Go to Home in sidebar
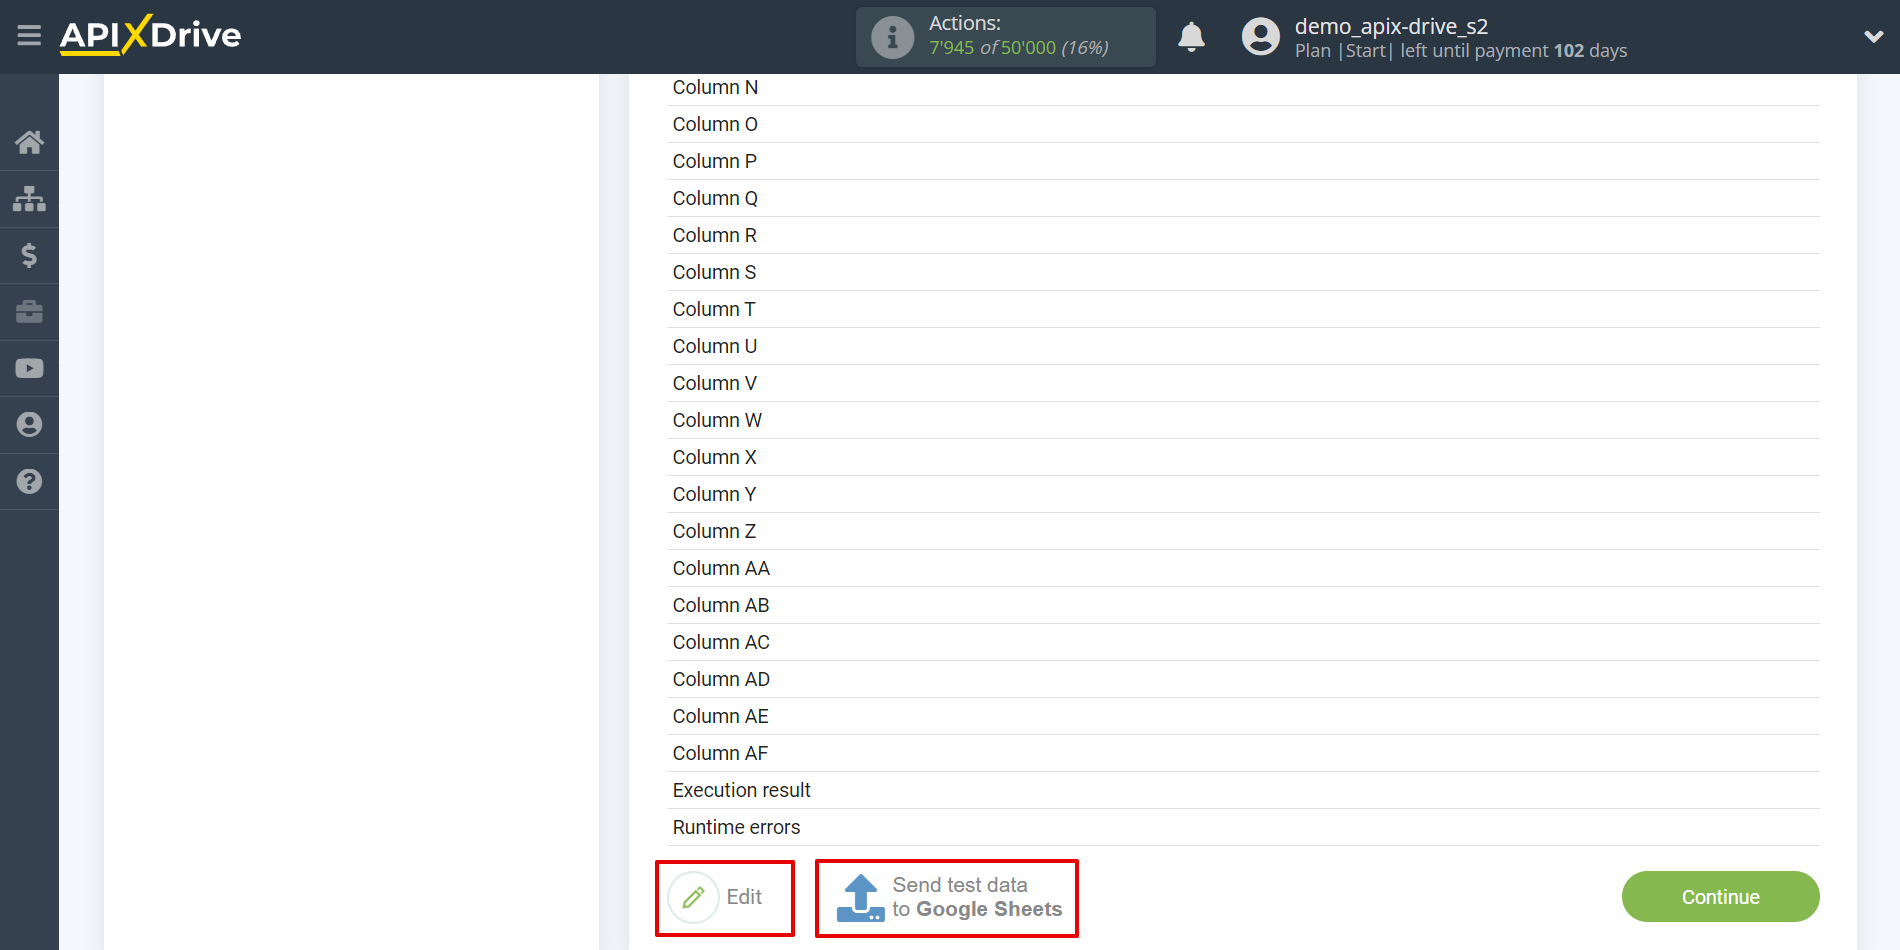 point(29,142)
